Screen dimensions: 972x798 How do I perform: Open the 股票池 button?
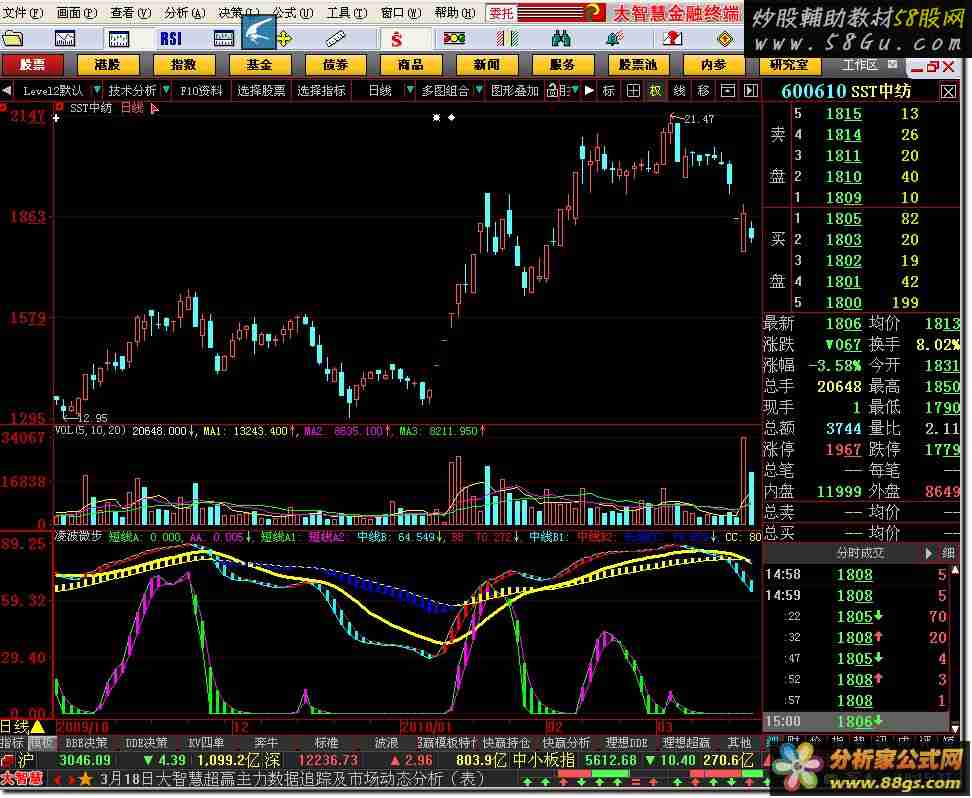tap(638, 64)
